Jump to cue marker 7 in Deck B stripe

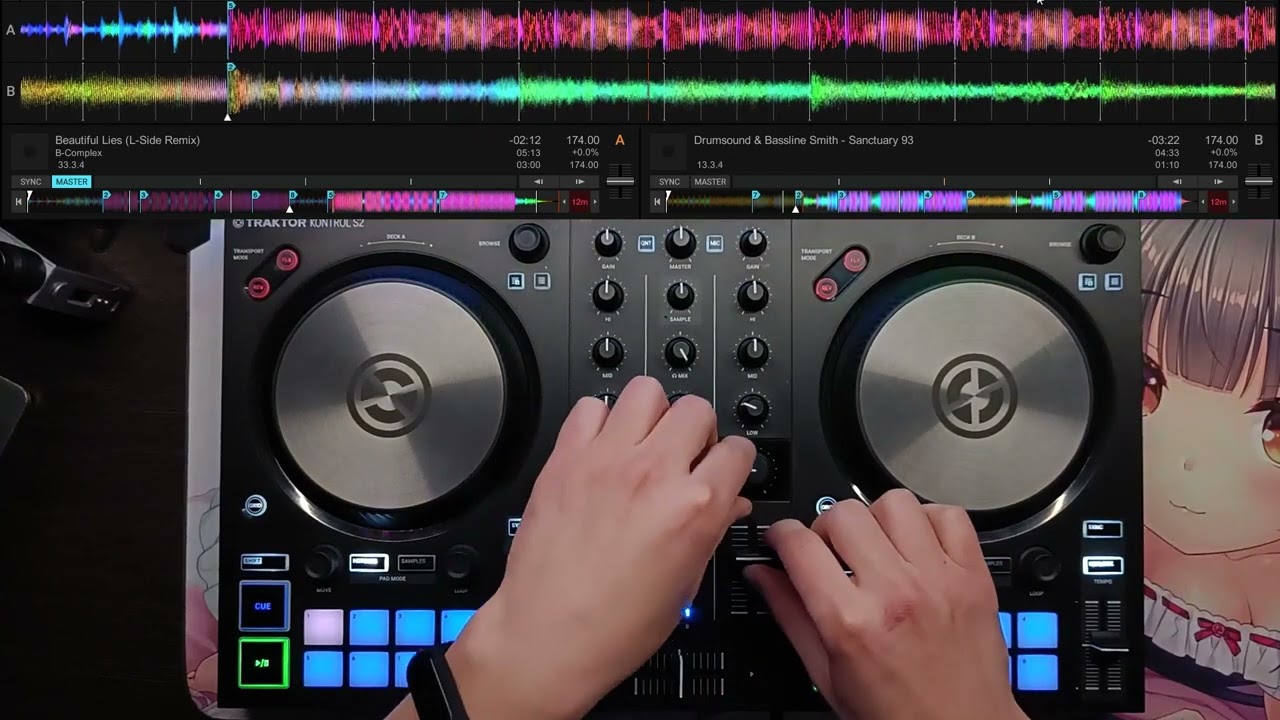click(x=756, y=195)
